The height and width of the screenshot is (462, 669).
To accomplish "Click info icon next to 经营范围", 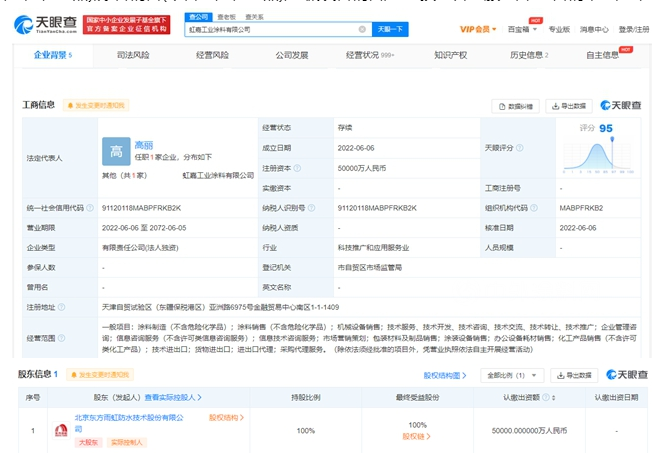I will [61, 338].
